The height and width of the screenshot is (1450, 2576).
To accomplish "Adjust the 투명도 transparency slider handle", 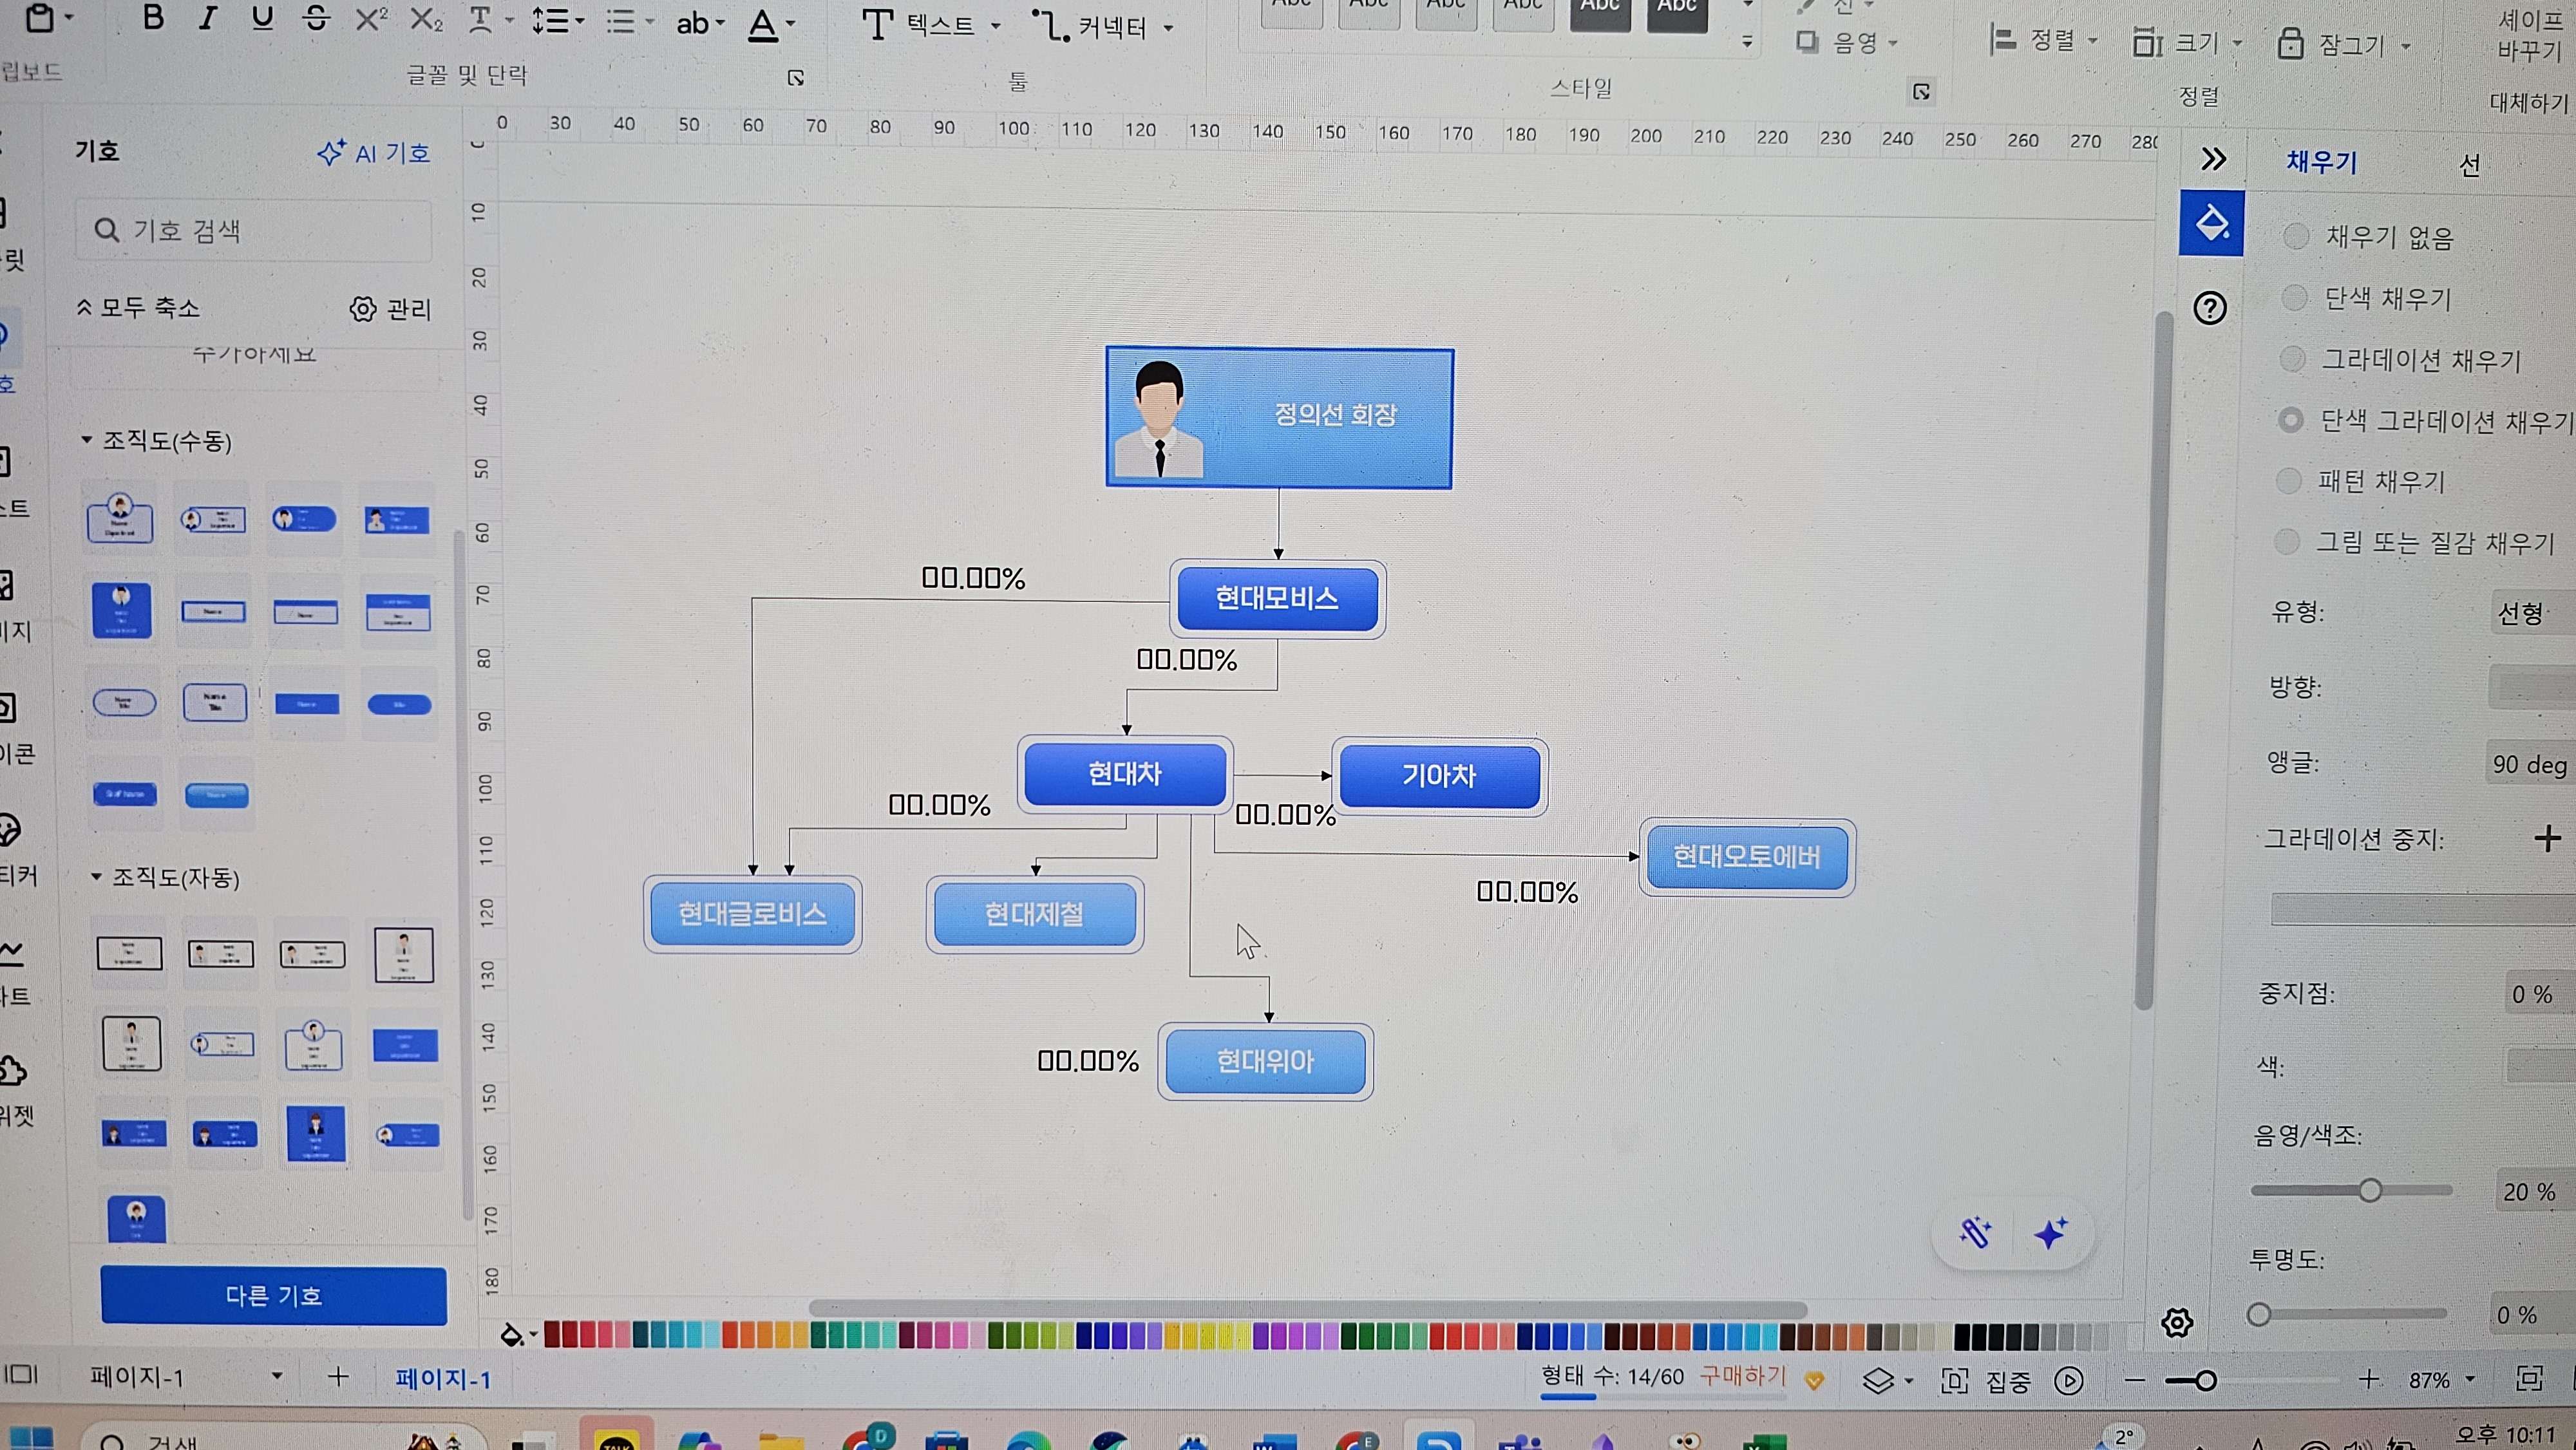I will coord(2258,1314).
